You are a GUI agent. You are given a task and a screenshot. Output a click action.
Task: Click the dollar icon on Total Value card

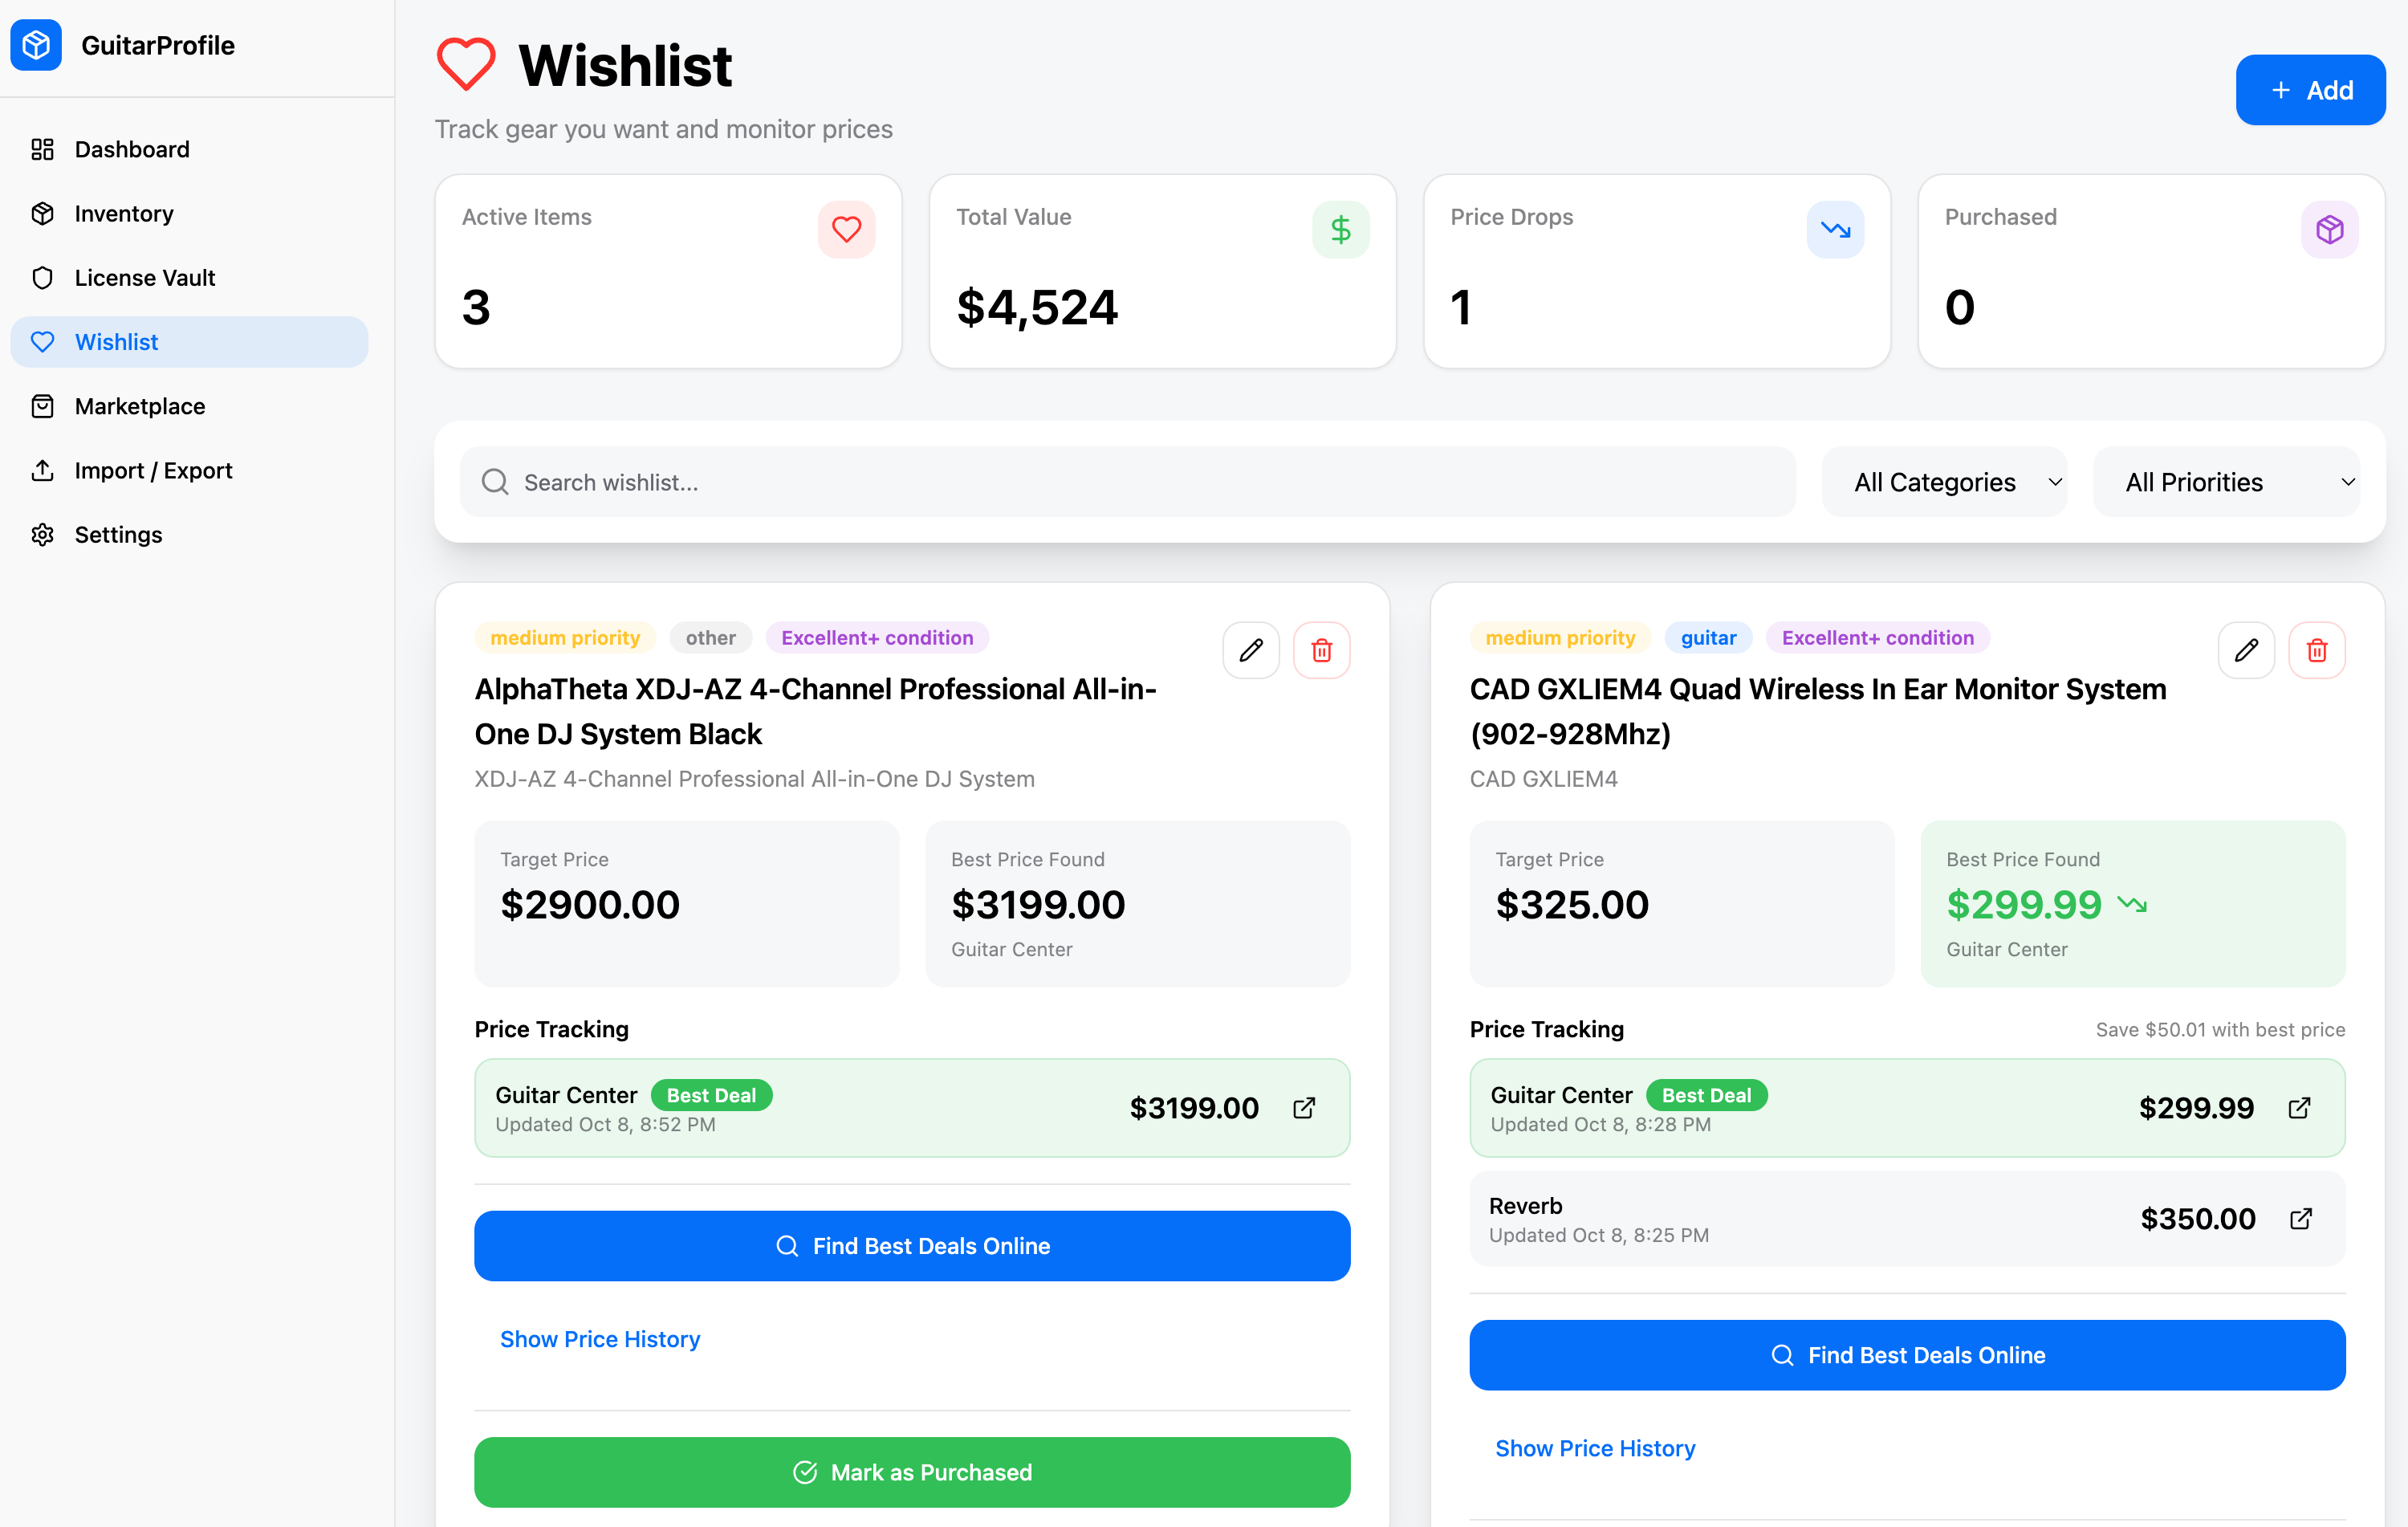pos(1341,229)
